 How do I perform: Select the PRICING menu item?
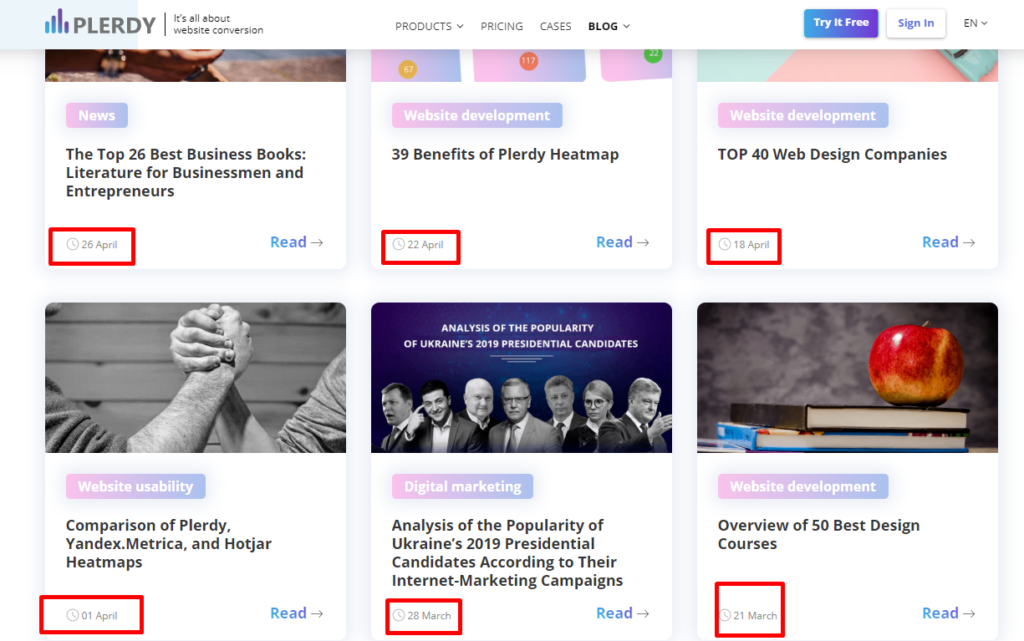click(501, 26)
